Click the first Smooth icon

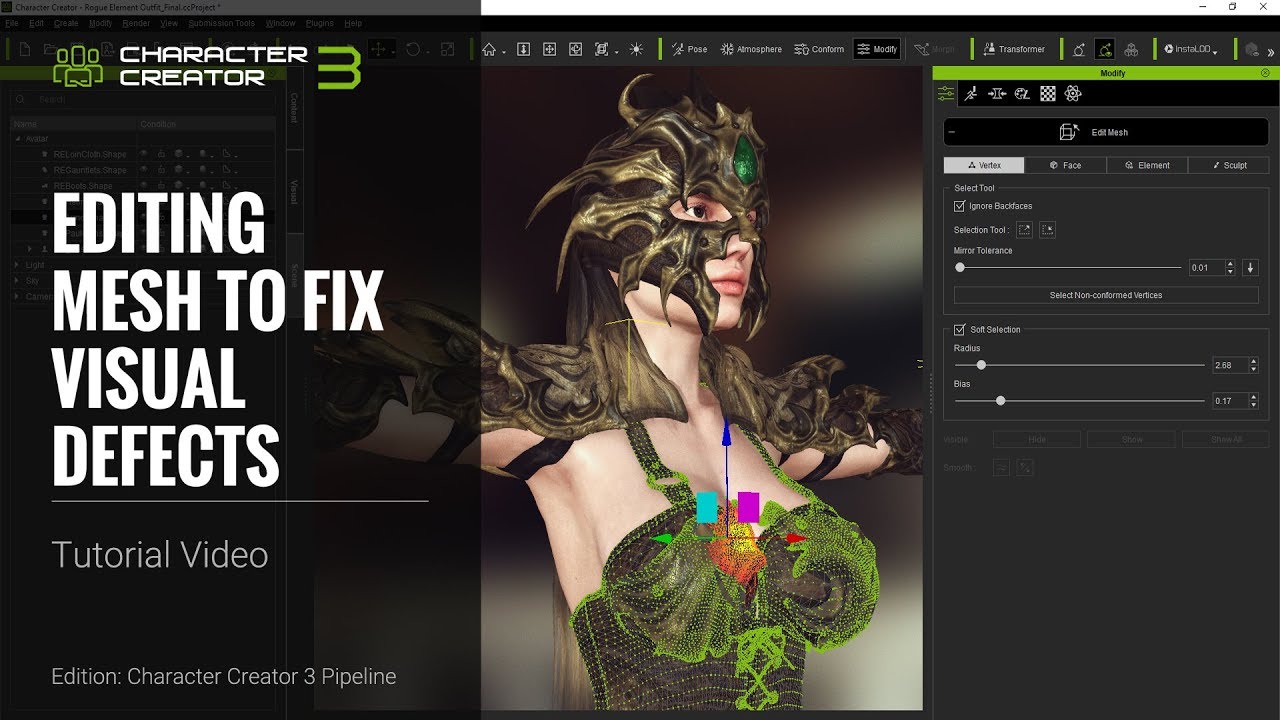[1001, 467]
